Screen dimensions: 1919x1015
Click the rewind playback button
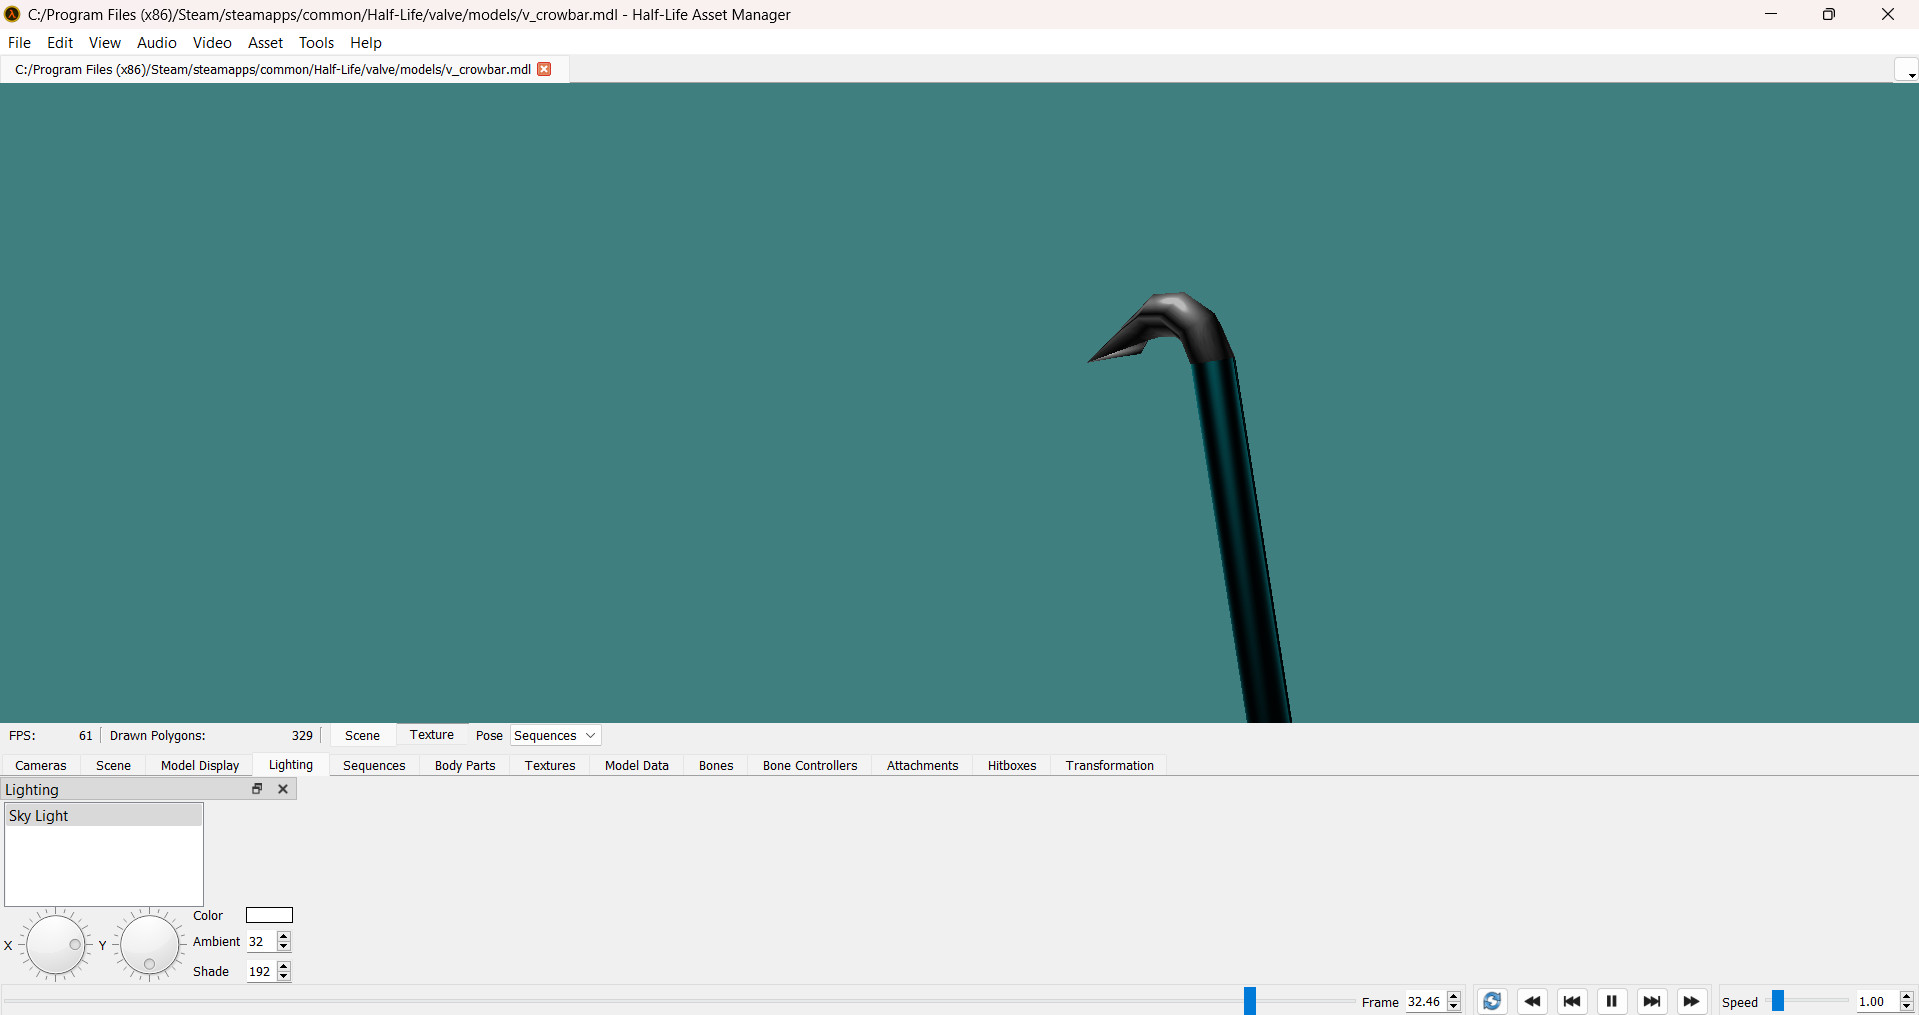[1532, 1001]
